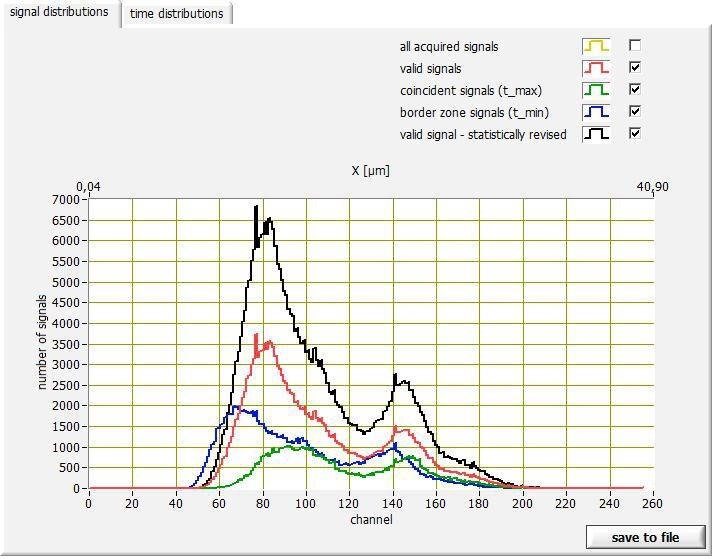Switch to the time distributions tab
The image size is (720, 559).
pyautogui.click(x=176, y=14)
